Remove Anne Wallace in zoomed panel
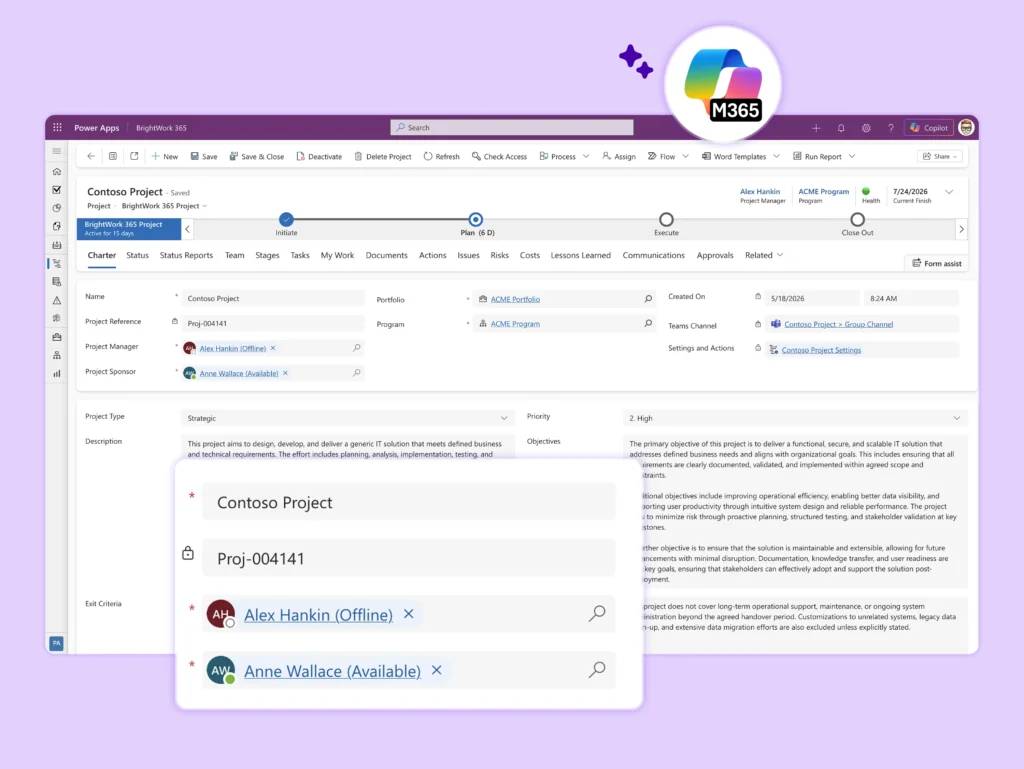This screenshot has height=769, width=1024. (x=436, y=670)
